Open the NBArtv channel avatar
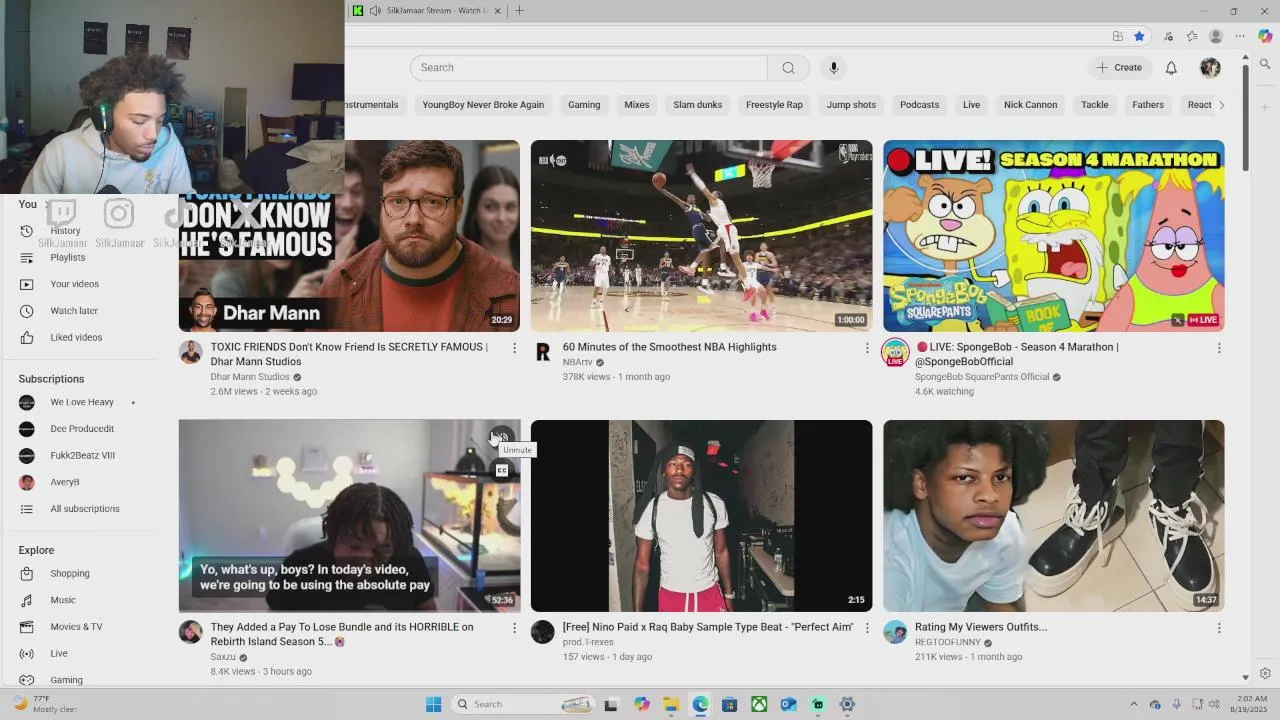This screenshot has width=1280, height=720. click(543, 352)
